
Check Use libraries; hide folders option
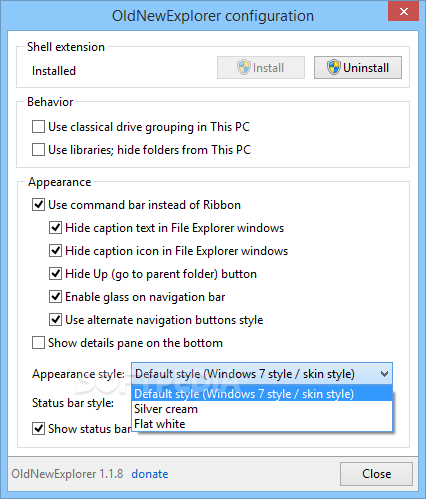[38, 150]
